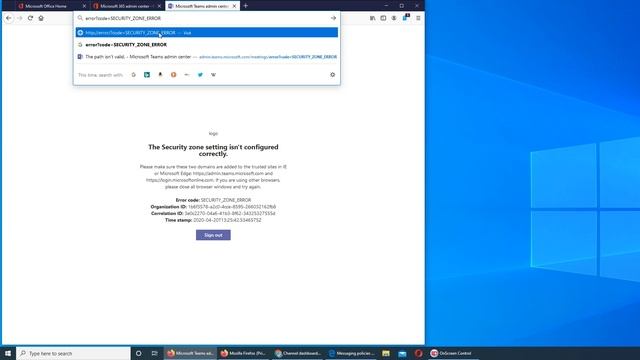This screenshot has height=360, width=640.
Task: Search with Google one-off icon
Action: pyautogui.click(x=133, y=75)
